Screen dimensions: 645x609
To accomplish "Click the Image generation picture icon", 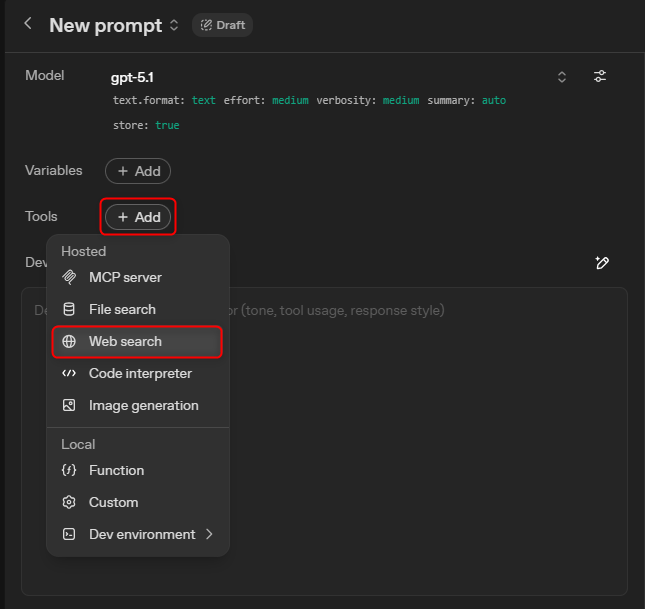I will click(69, 405).
